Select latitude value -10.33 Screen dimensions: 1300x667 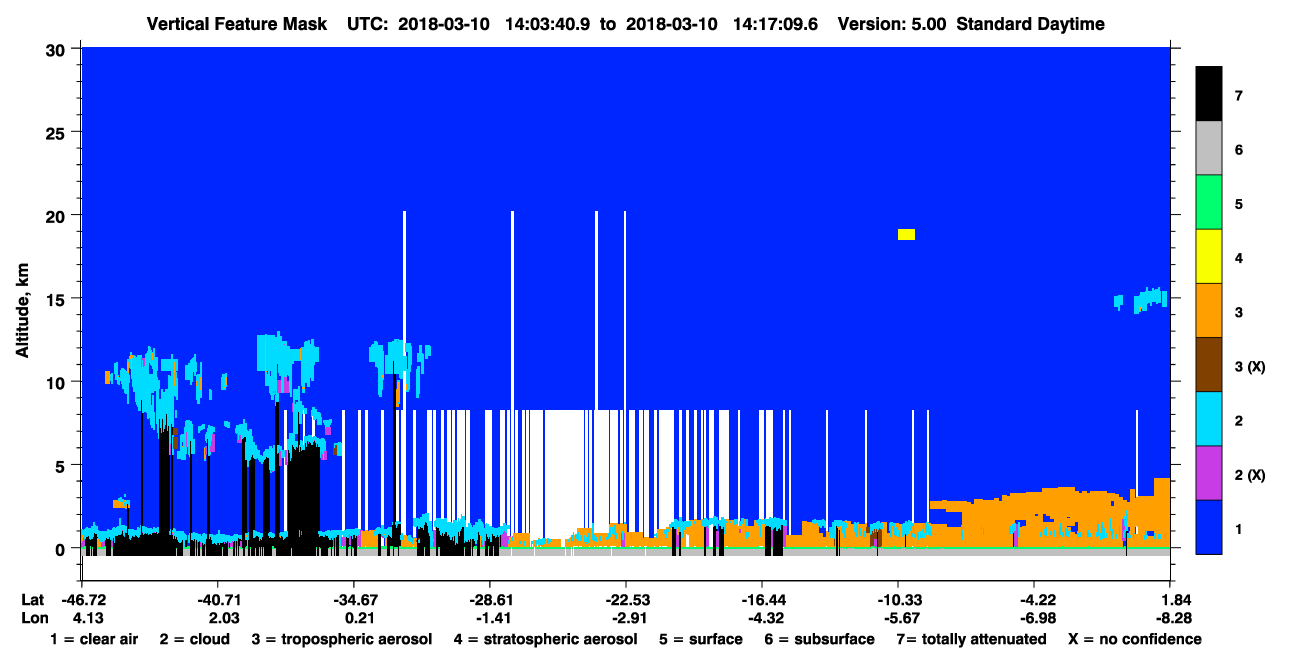(898, 600)
